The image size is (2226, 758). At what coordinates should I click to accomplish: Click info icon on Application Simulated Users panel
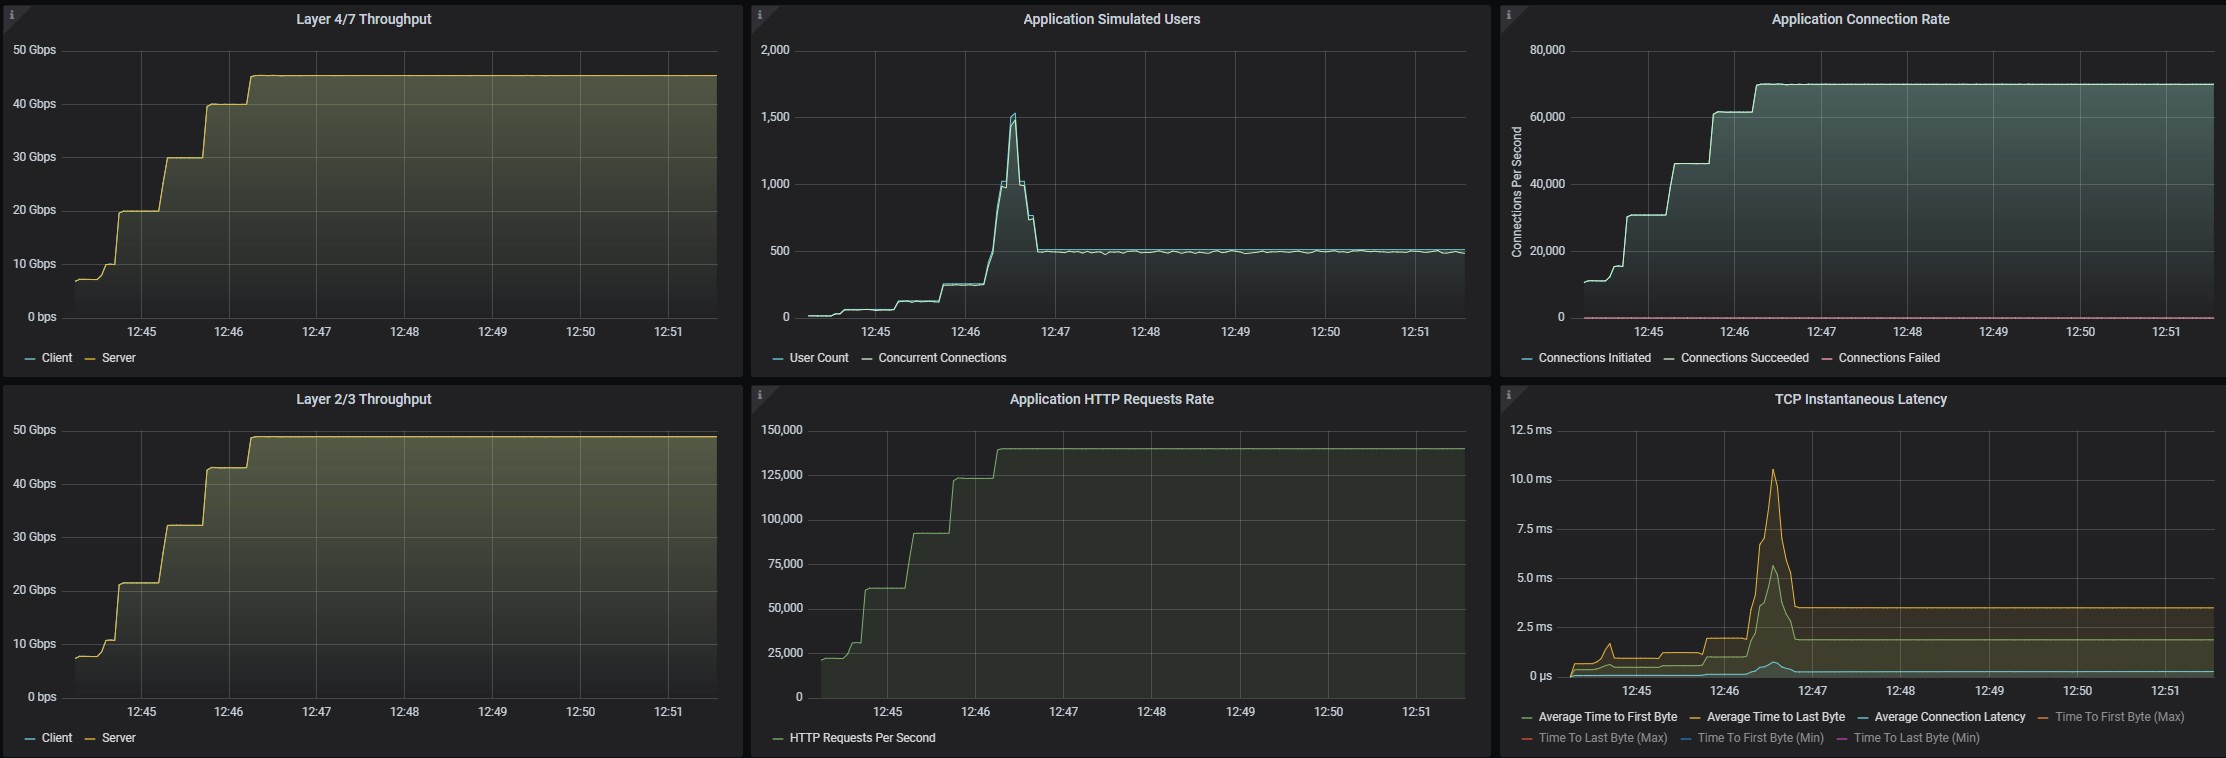(x=760, y=15)
